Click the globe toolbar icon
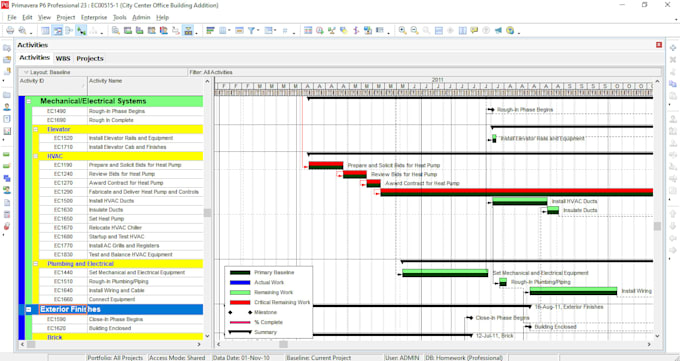 point(510,30)
